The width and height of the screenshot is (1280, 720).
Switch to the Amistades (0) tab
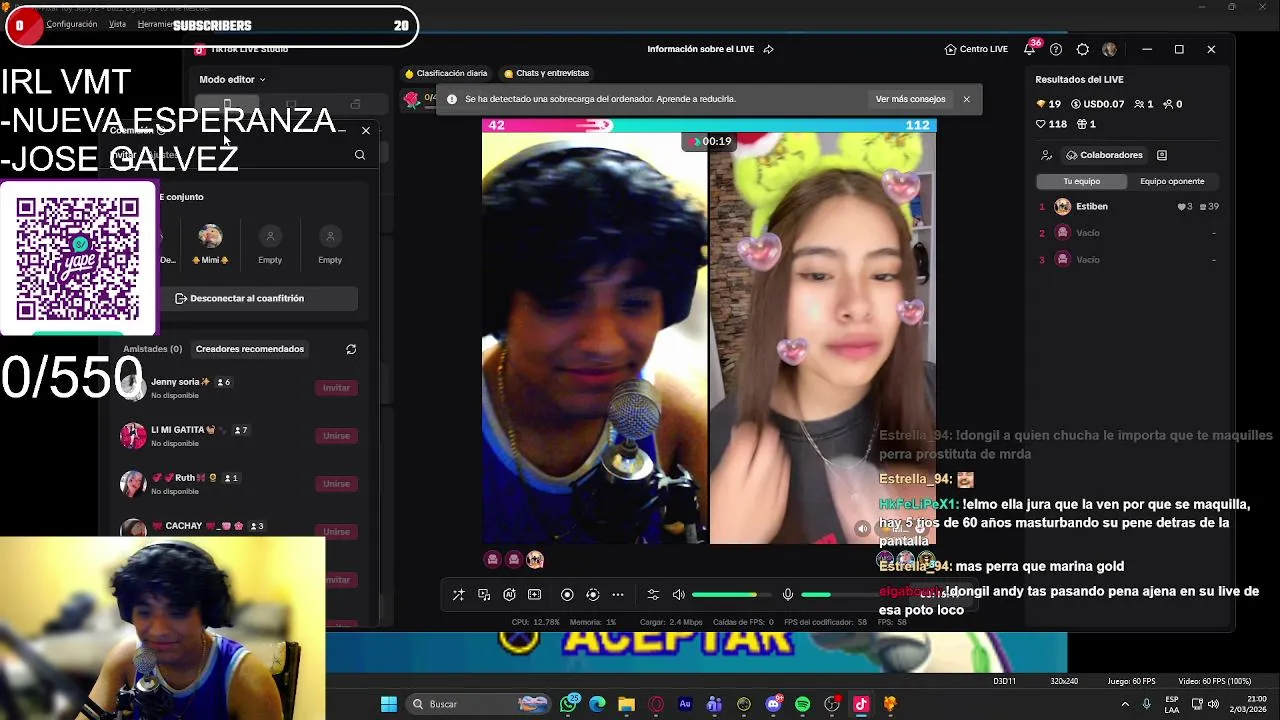(x=152, y=349)
